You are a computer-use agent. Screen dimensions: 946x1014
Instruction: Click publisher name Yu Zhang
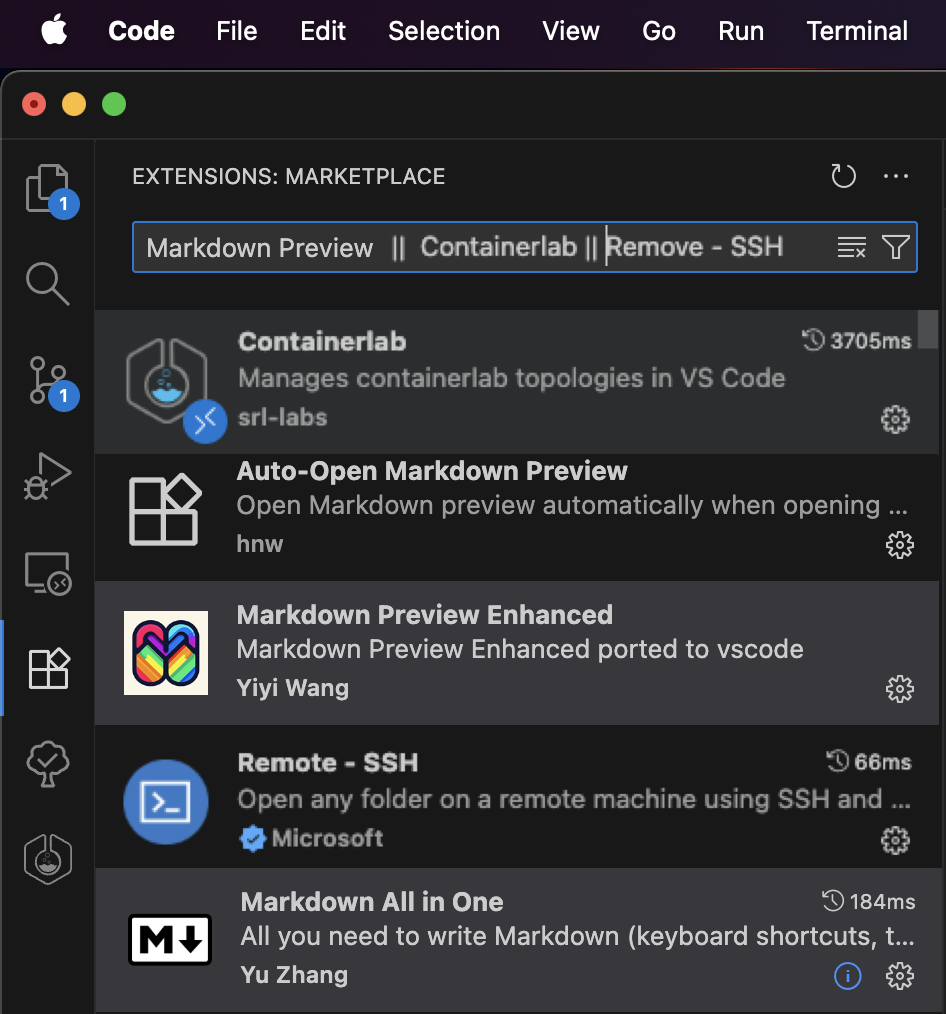(x=294, y=975)
